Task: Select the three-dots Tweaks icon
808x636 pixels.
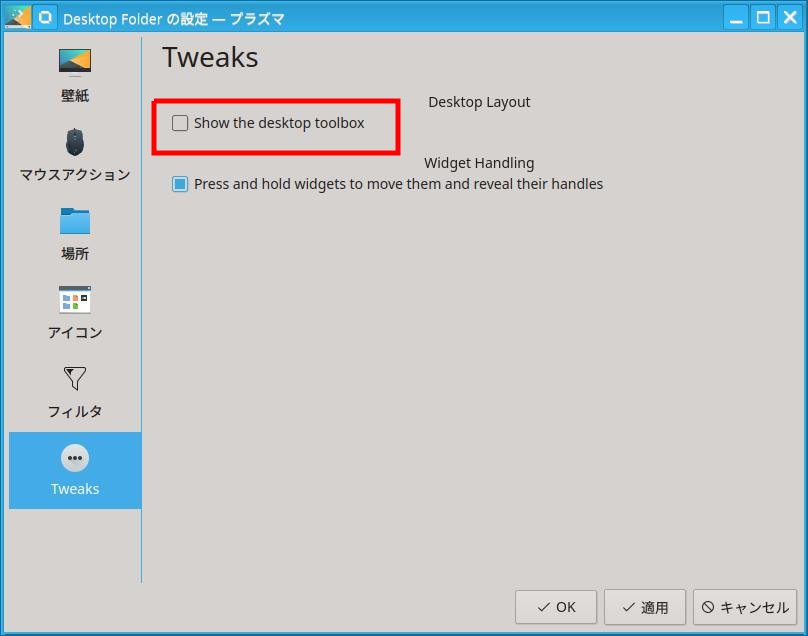Action: 75,458
